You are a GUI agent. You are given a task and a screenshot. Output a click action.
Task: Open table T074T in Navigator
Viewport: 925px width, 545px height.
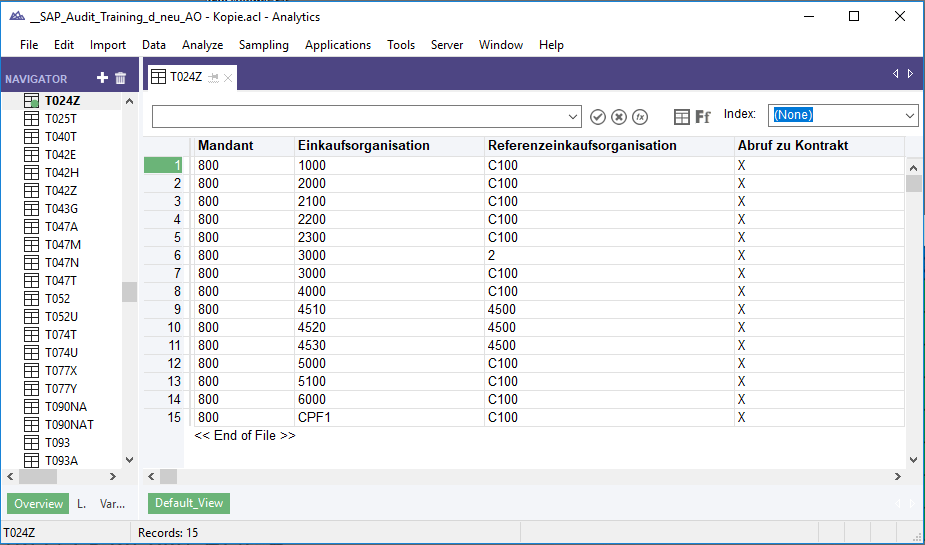coord(61,334)
